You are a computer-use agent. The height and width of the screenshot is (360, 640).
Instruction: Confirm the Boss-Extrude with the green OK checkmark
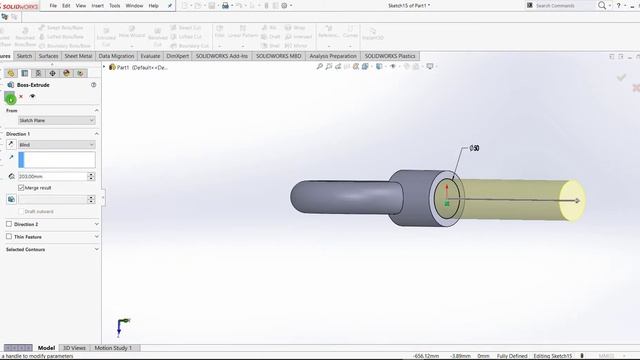(10, 97)
